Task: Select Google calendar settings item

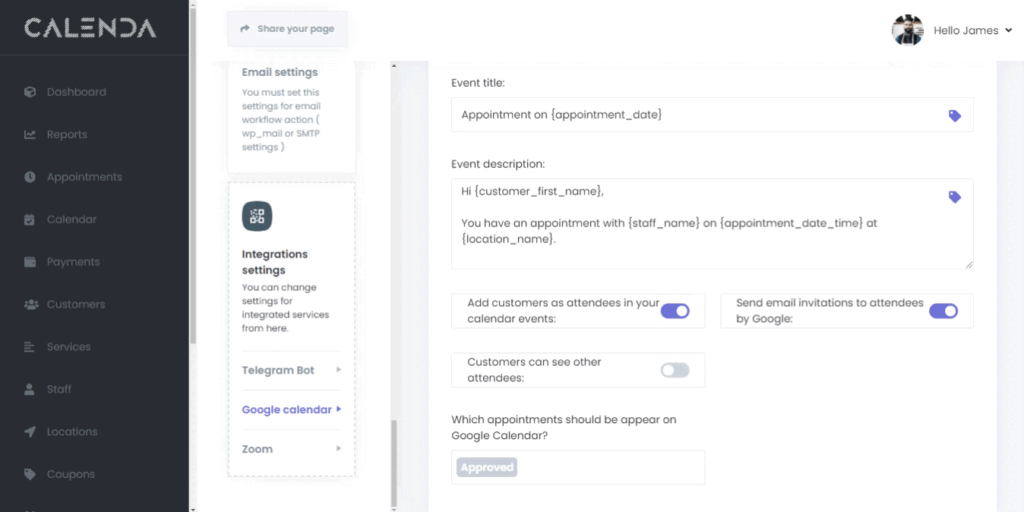Action: tap(291, 409)
